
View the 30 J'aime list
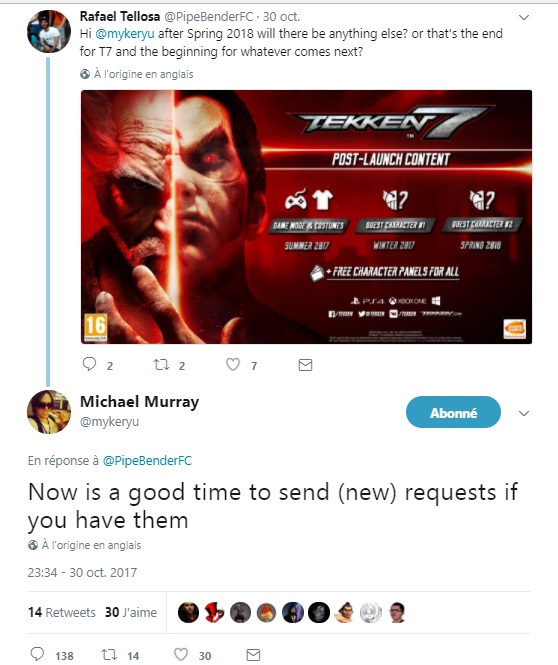131,612
